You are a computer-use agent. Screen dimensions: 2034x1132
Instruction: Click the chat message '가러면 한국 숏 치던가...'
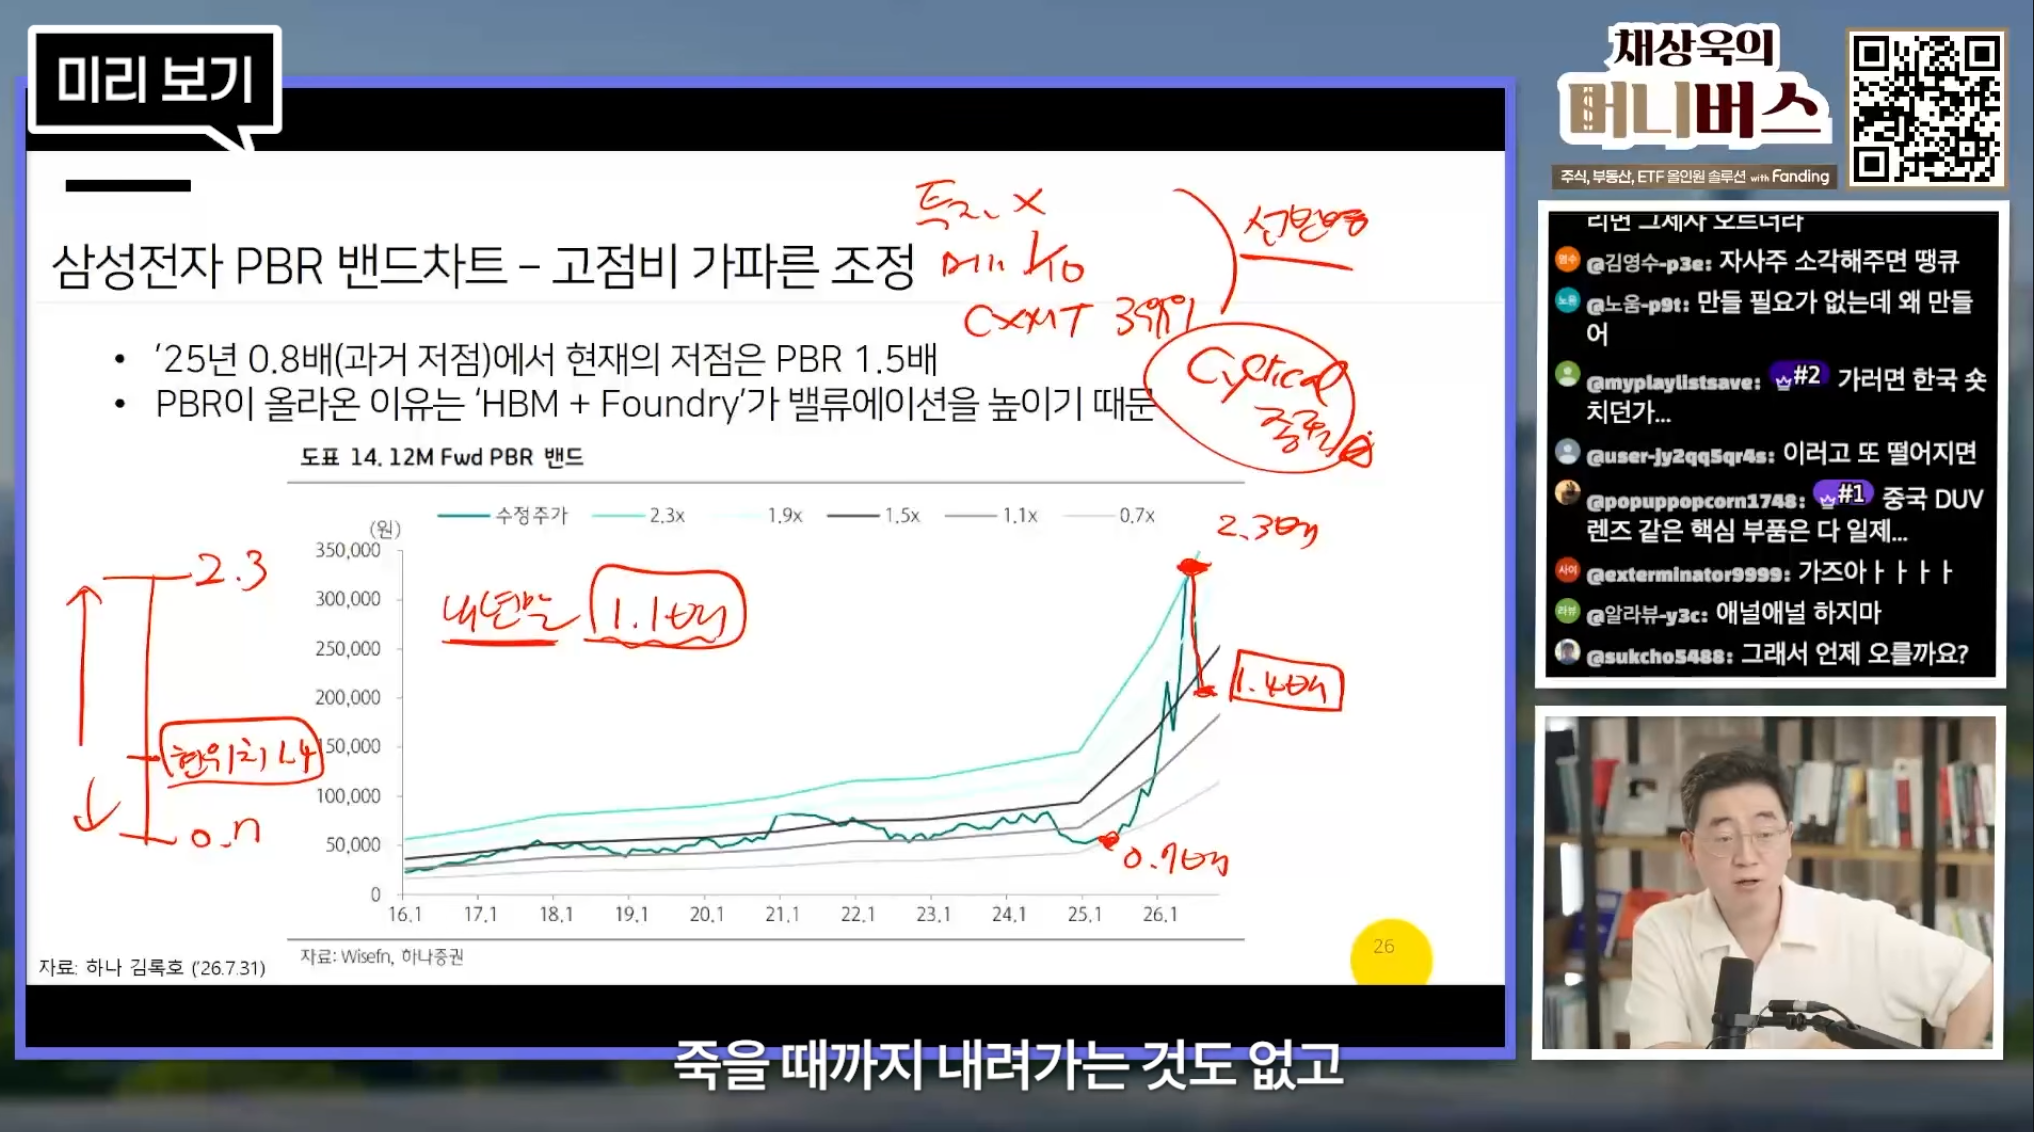[1786, 394]
